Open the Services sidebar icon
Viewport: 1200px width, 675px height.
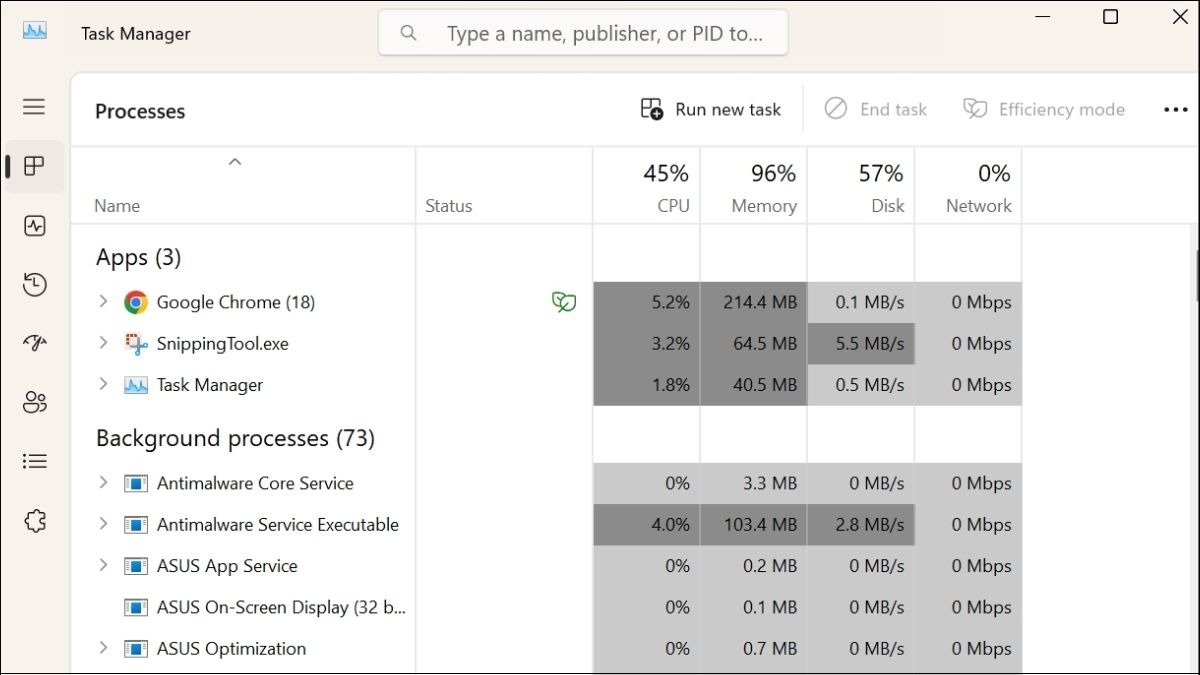[35, 520]
